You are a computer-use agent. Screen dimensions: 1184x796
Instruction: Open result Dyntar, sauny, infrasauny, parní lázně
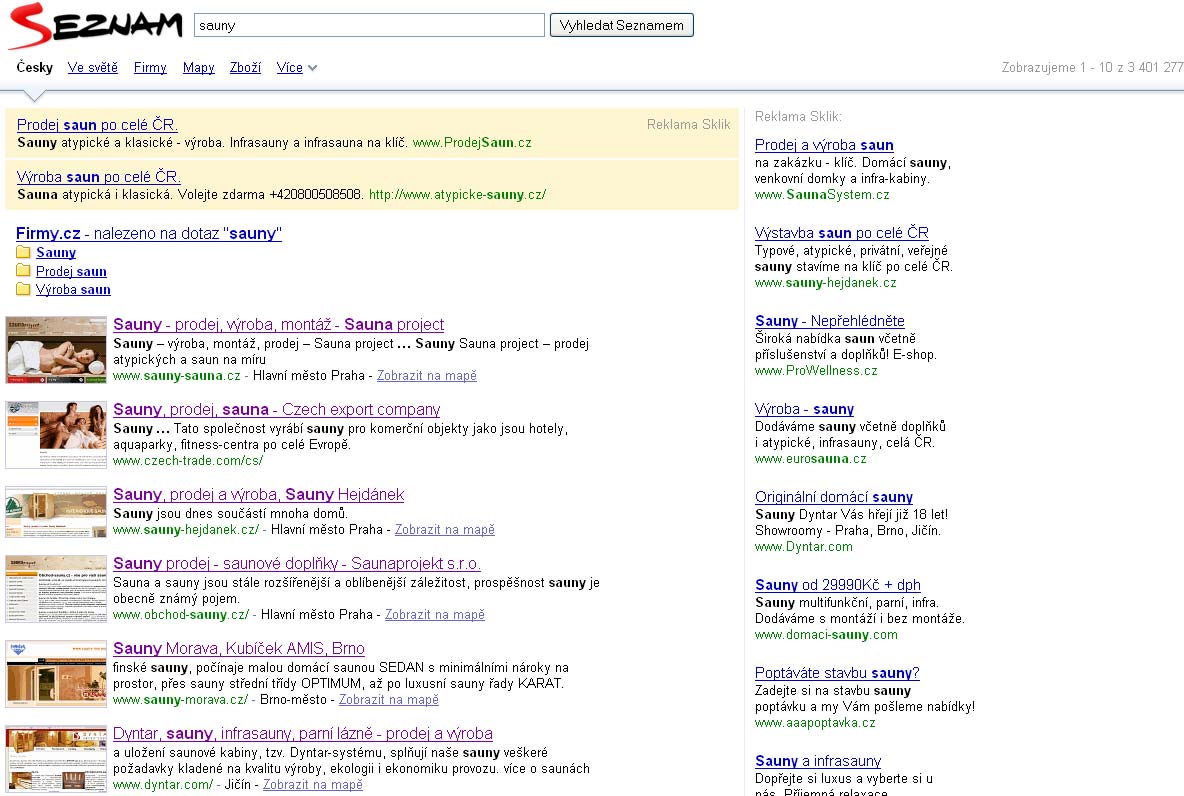pyautogui.click(x=303, y=733)
